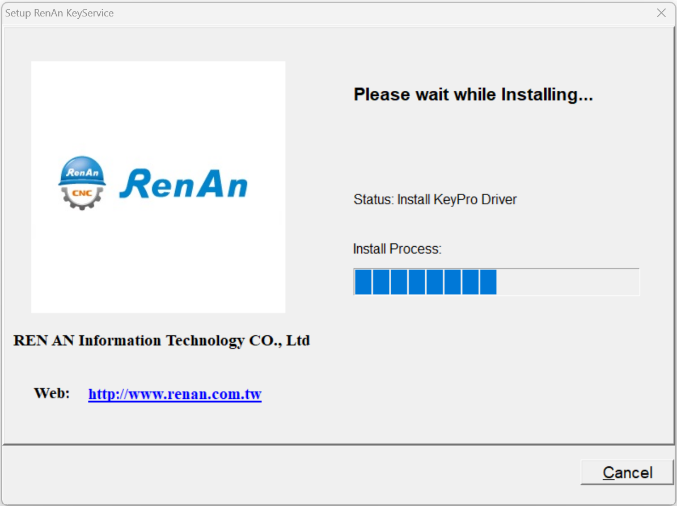Select the 'Status: Install KeyPro Driver' text
Viewport: 677px width, 506px height.
pyautogui.click(x=435, y=199)
